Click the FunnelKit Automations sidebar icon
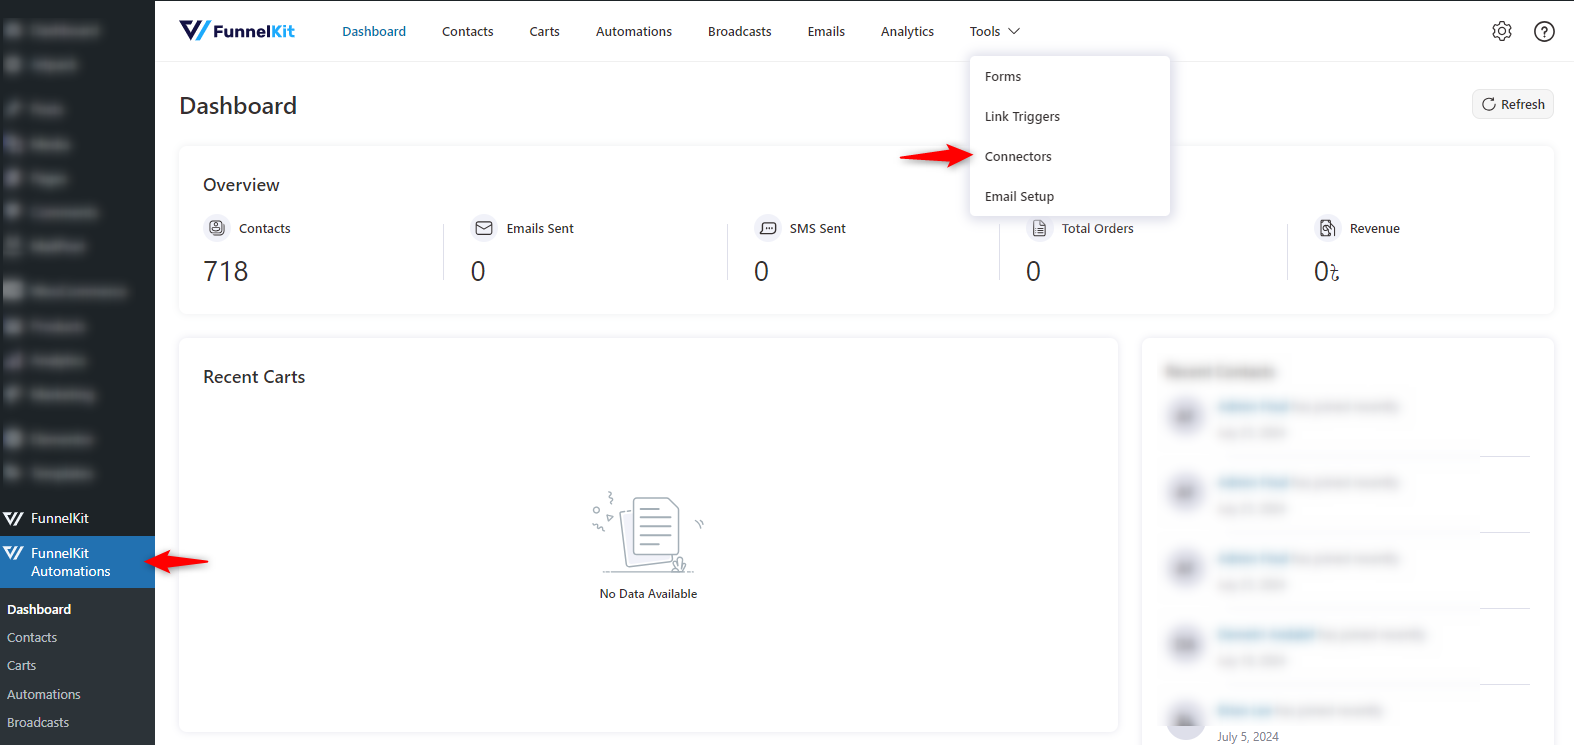The width and height of the screenshot is (1574, 745). coord(13,553)
